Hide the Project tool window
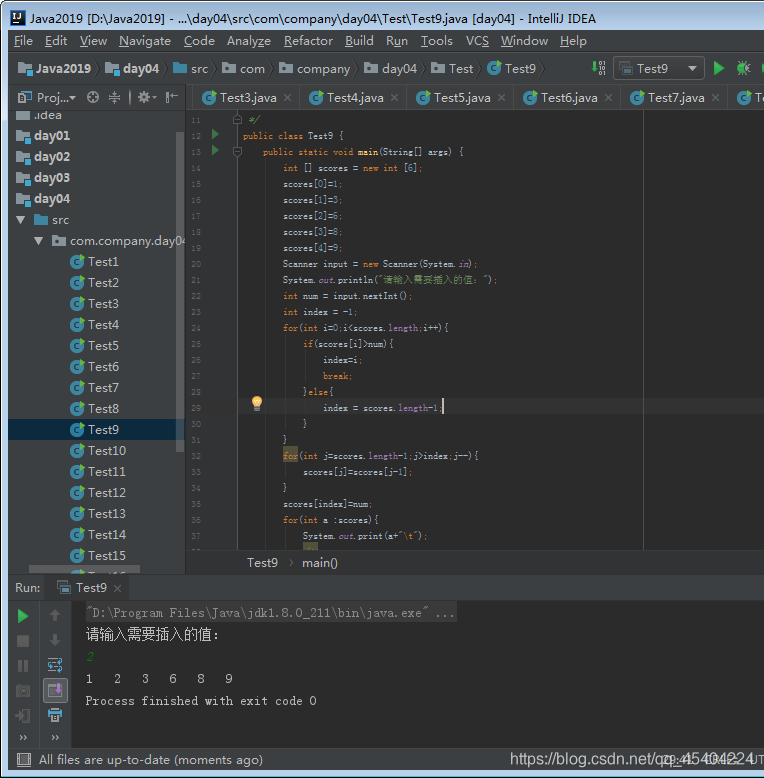764x778 pixels. pos(172,97)
